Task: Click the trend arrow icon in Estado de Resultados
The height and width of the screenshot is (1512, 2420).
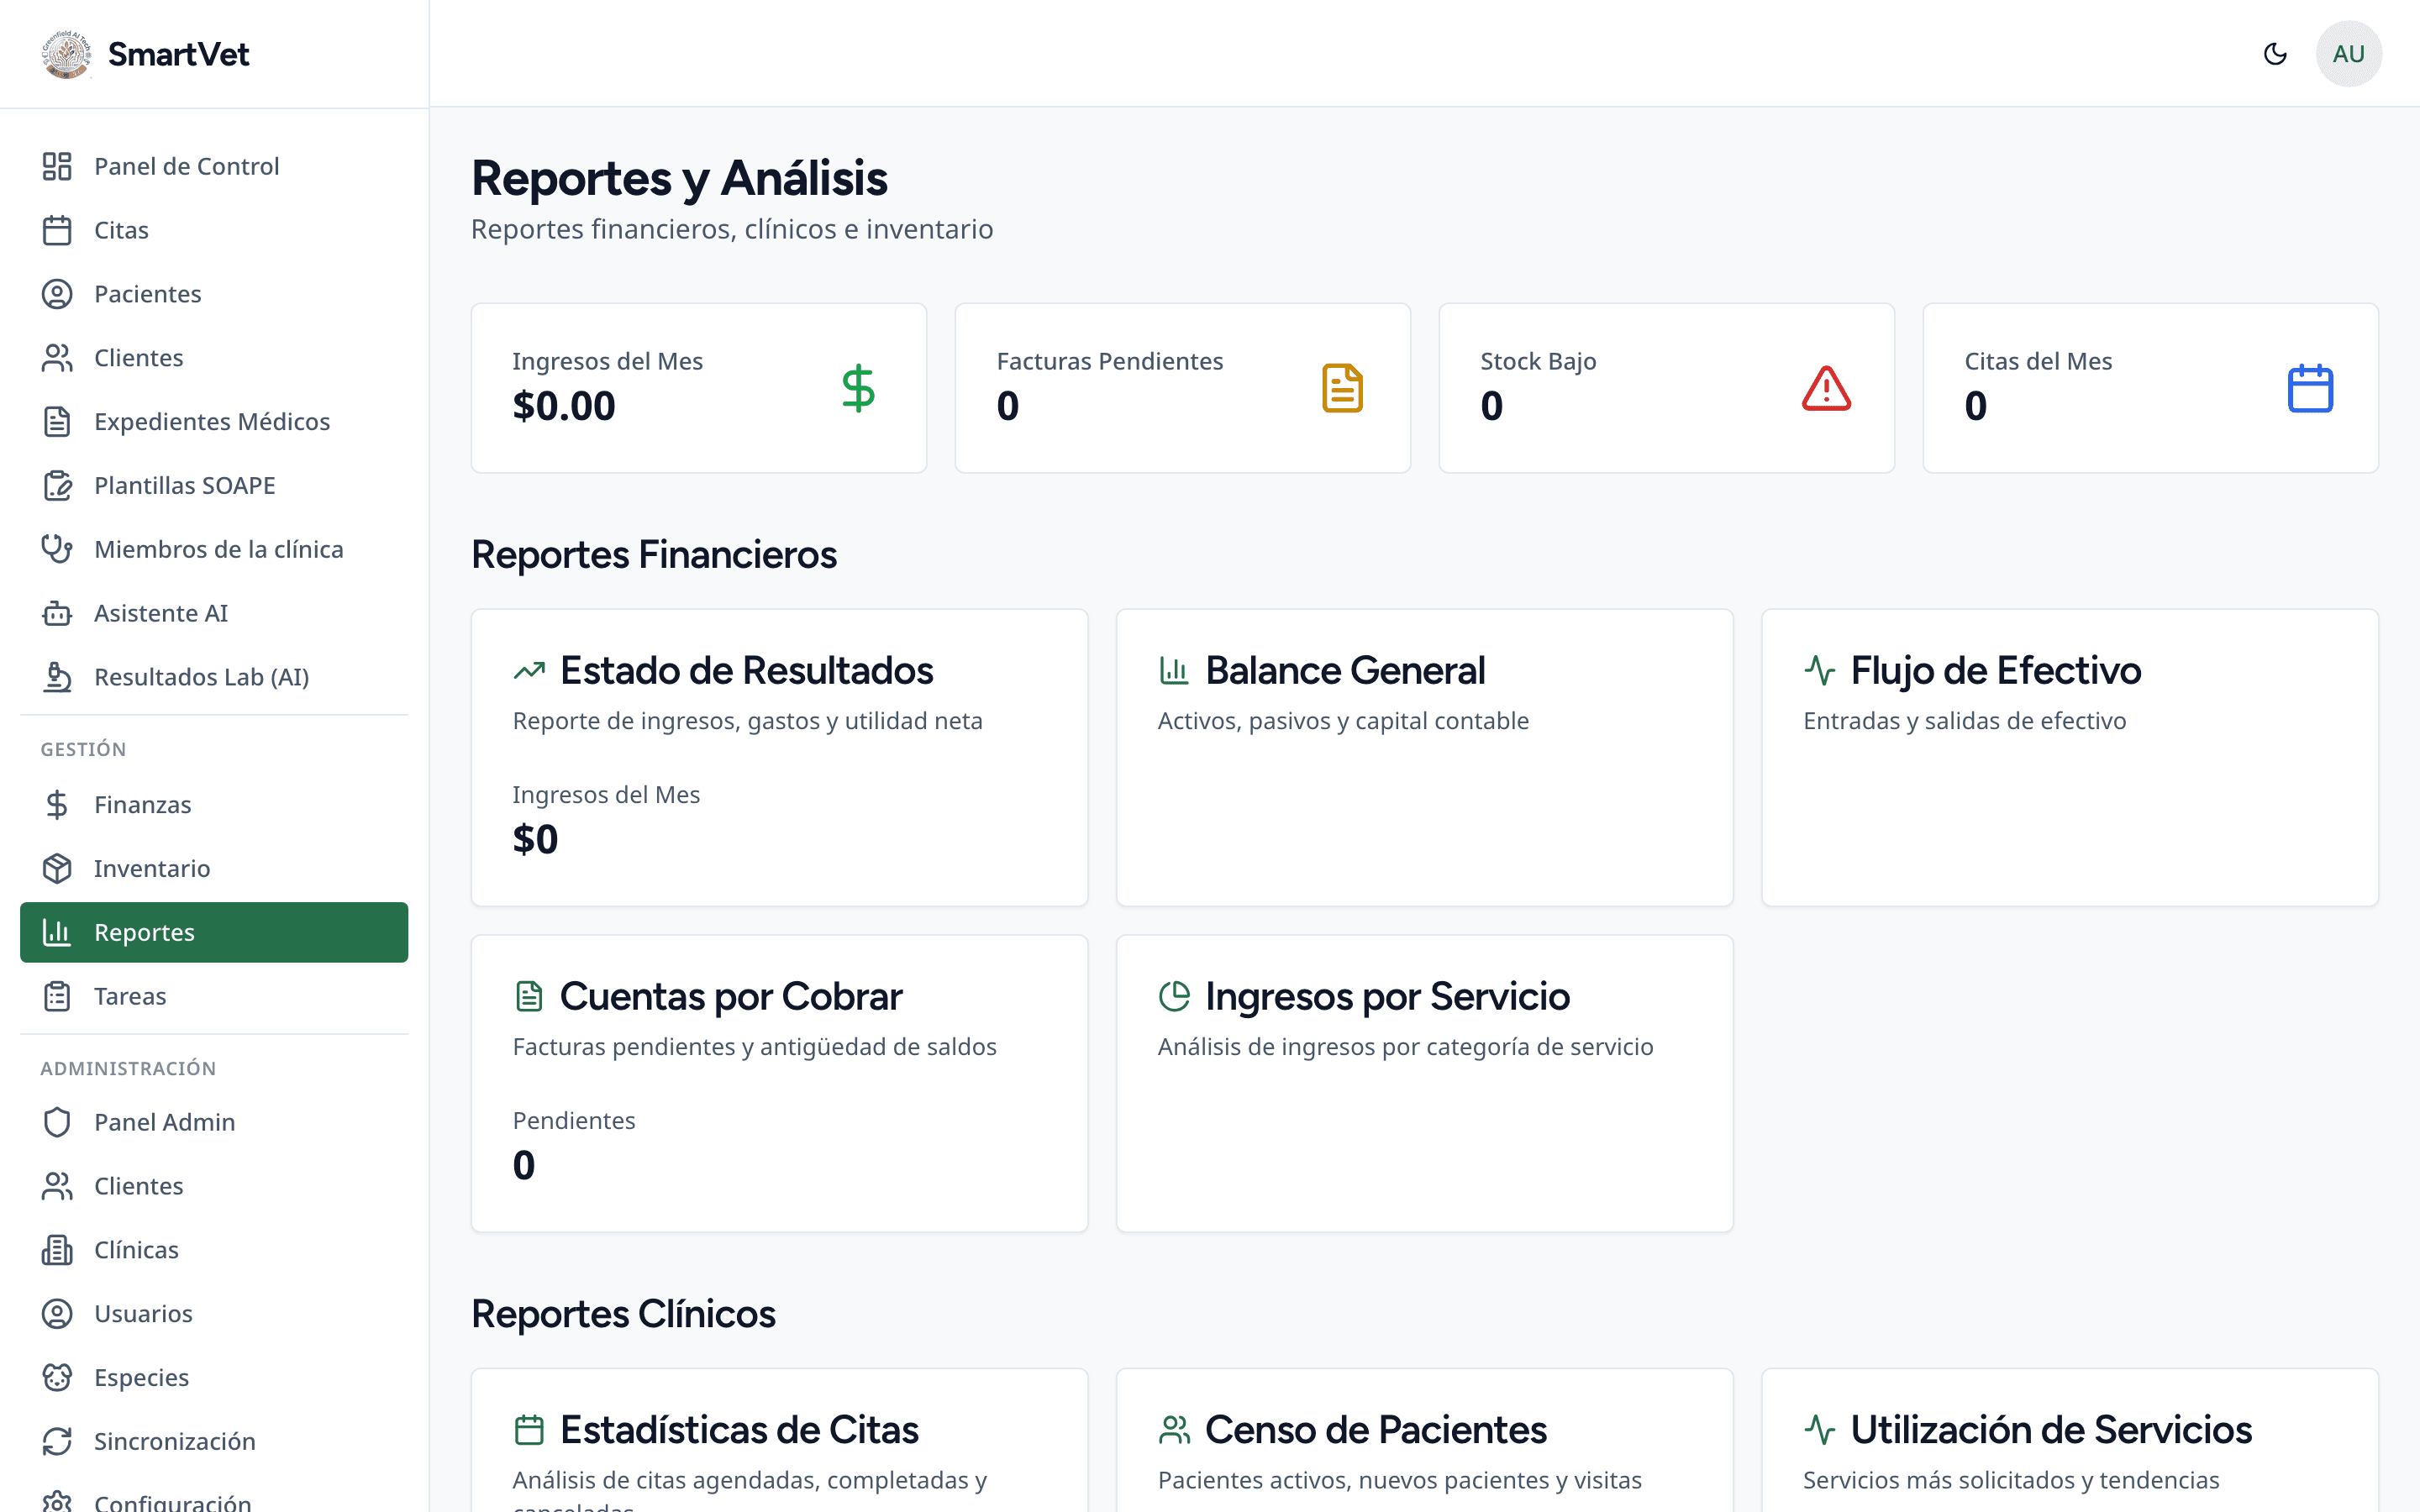Action: (x=529, y=671)
